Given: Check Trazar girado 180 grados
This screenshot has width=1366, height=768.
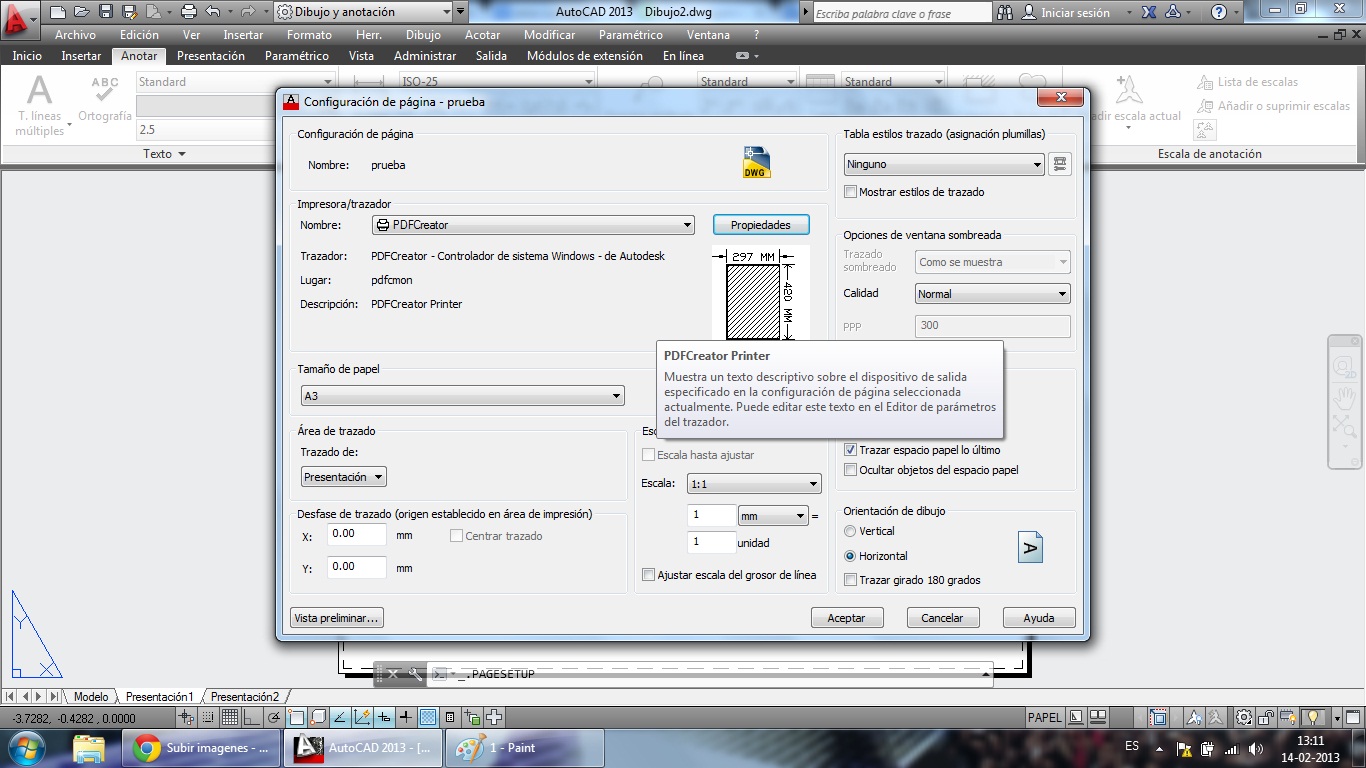Looking at the screenshot, I should pyautogui.click(x=851, y=580).
